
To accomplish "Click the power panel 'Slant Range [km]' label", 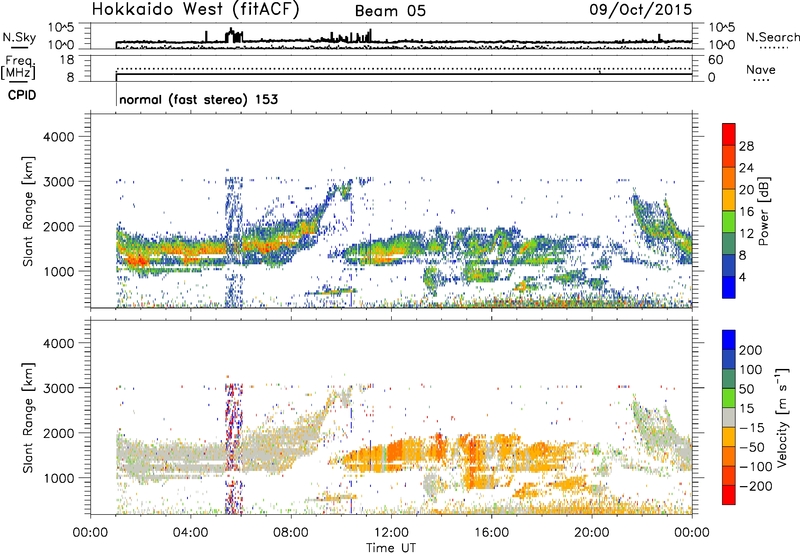I will coord(28,211).
